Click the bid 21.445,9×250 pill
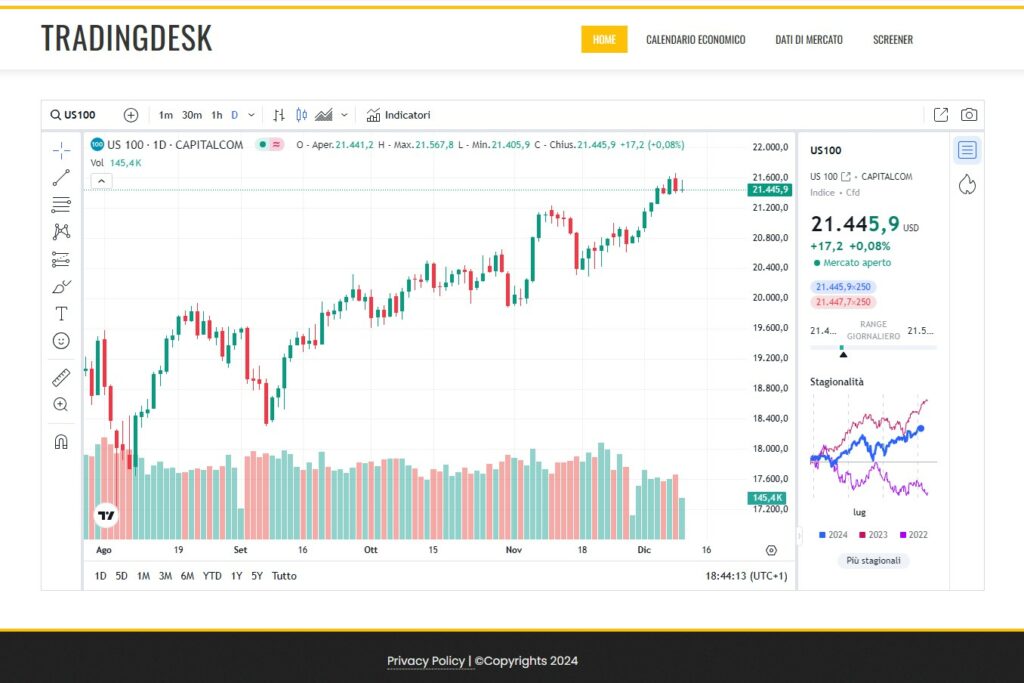The height and width of the screenshot is (683, 1024). coord(843,287)
